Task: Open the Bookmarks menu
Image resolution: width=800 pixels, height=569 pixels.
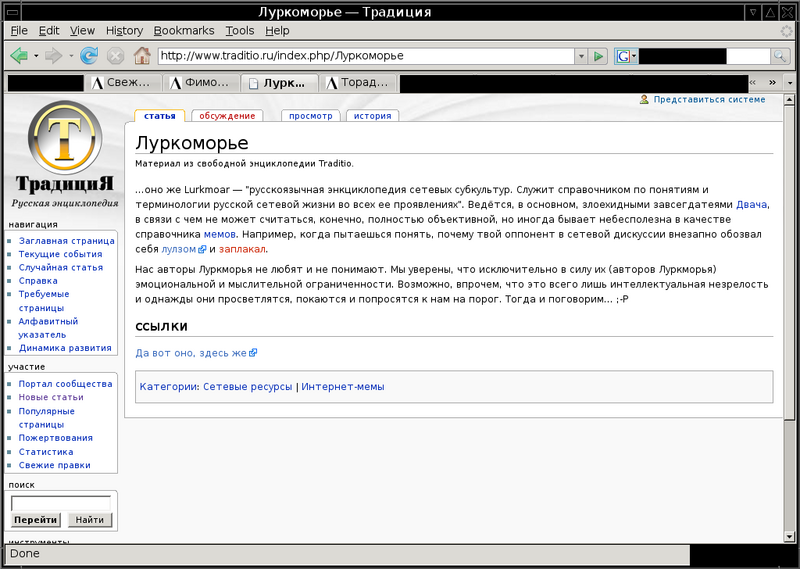Action: pos(184,31)
